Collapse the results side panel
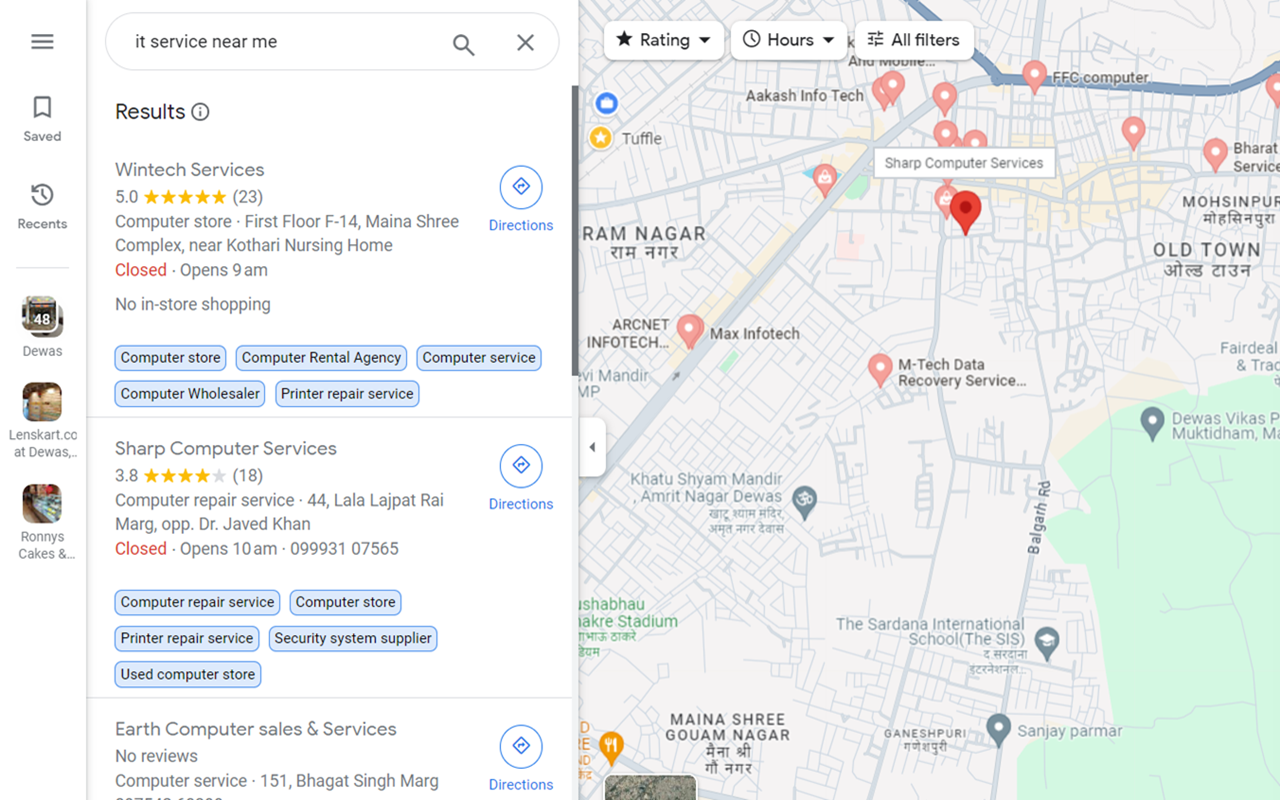Screen dimensions: 1280x800 pos(592,448)
